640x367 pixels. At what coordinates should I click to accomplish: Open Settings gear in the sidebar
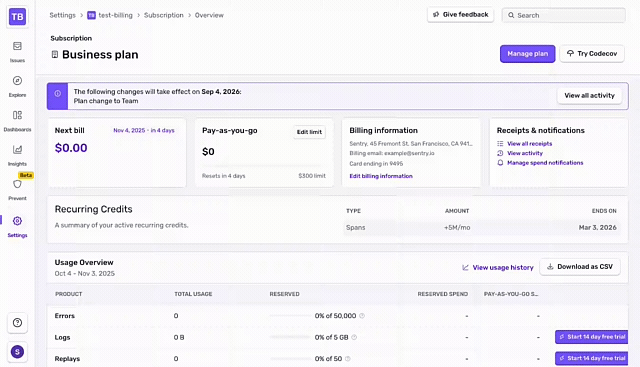tap(17, 221)
